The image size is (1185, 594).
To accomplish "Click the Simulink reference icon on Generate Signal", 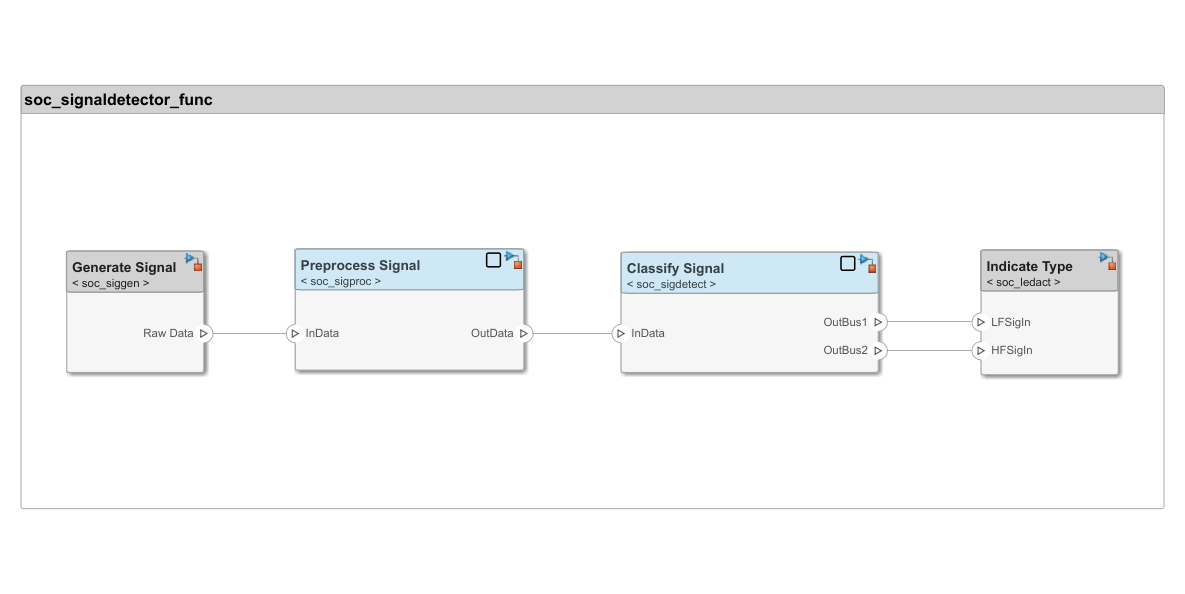I will pyautogui.click(x=193, y=262).
